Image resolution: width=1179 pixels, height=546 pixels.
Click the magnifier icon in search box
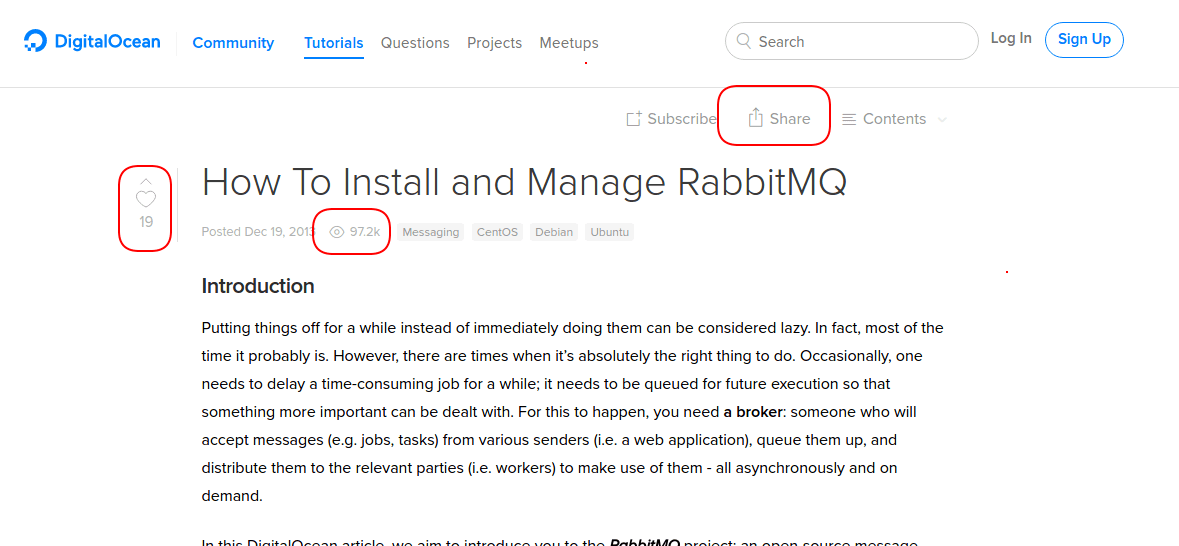click(744, 41)
